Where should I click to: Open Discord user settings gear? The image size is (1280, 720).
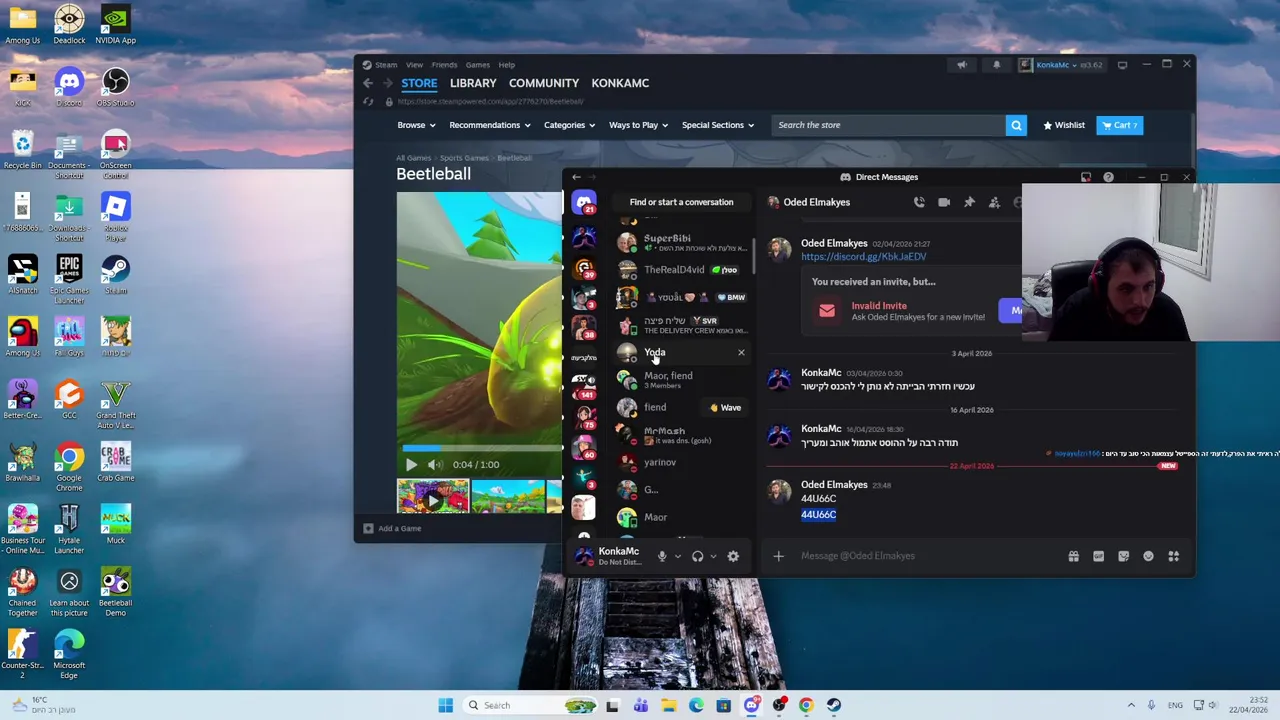click(x=733, y=556)
